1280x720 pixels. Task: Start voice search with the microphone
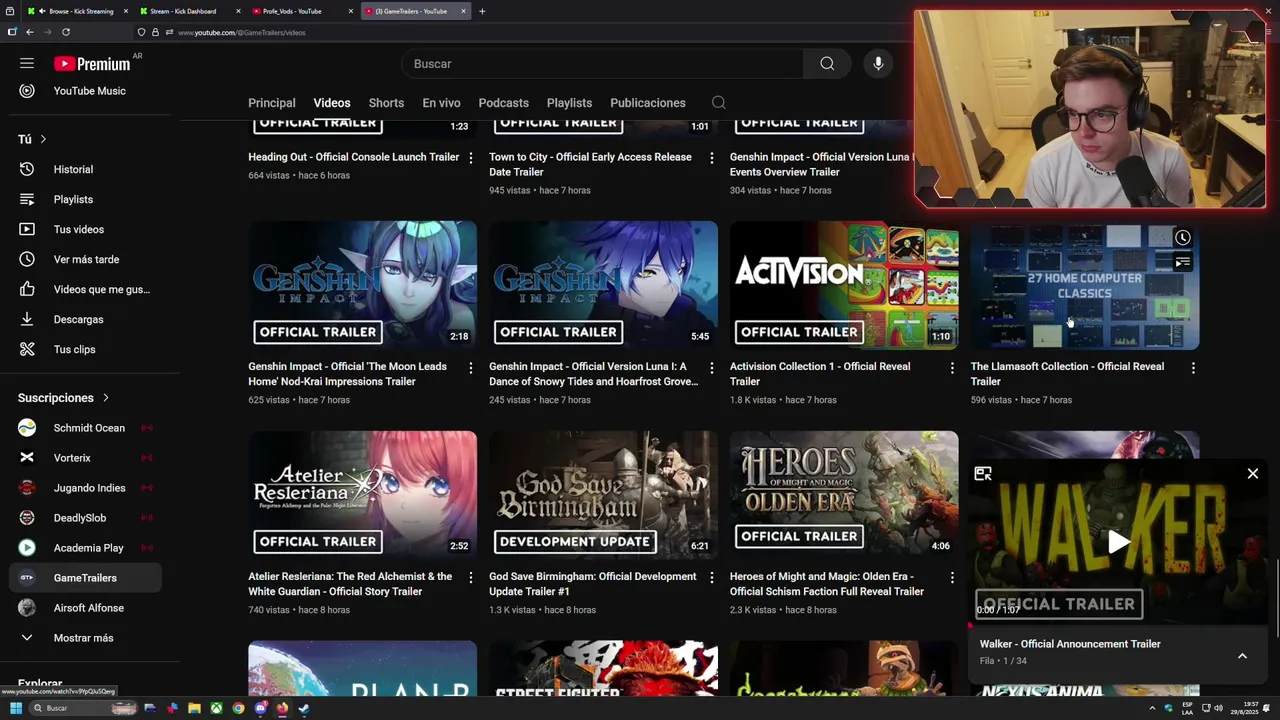pyautogui.click(x=878, y=64)
